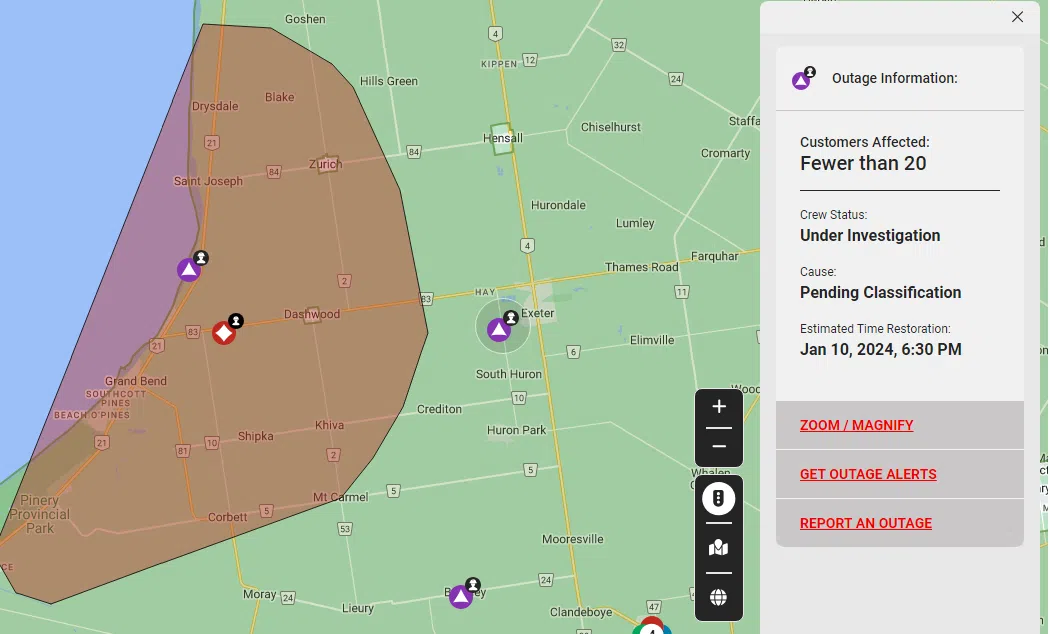The width and height of the screenshot is (1050, 634).
Task: Open the purple outage marker near Moray
Action: [461, 597]
